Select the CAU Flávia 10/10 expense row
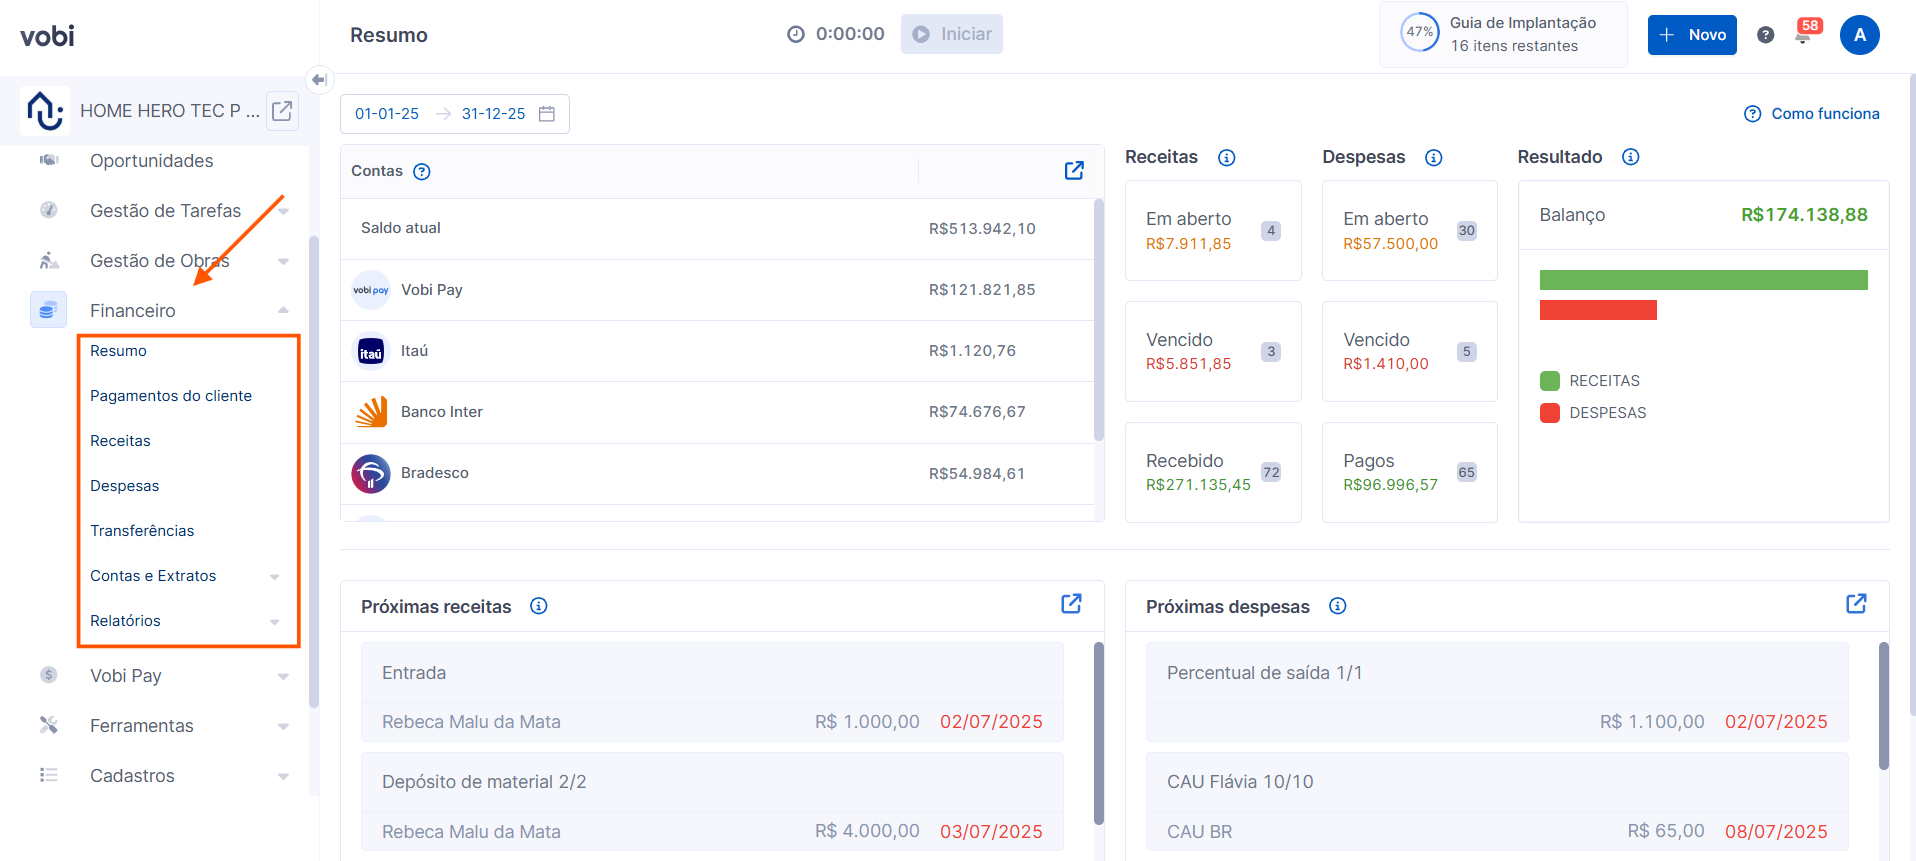The width and height of the screenshot is (1916, 861). click(1497, 802)
